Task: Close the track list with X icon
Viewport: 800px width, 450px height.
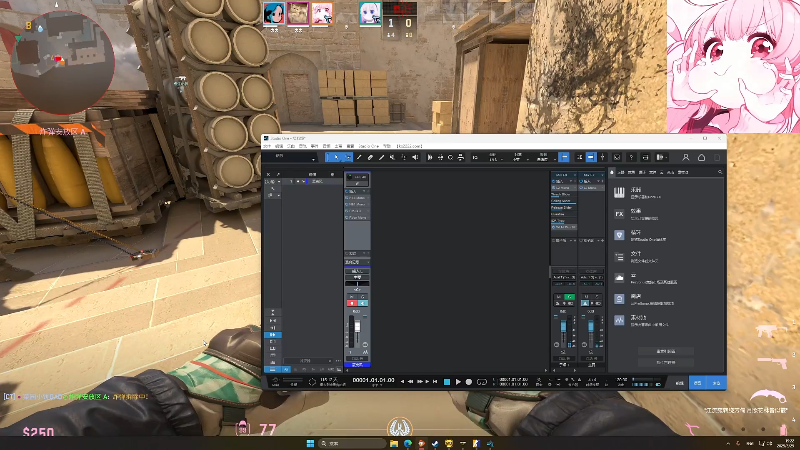Action: pos(269,174)
